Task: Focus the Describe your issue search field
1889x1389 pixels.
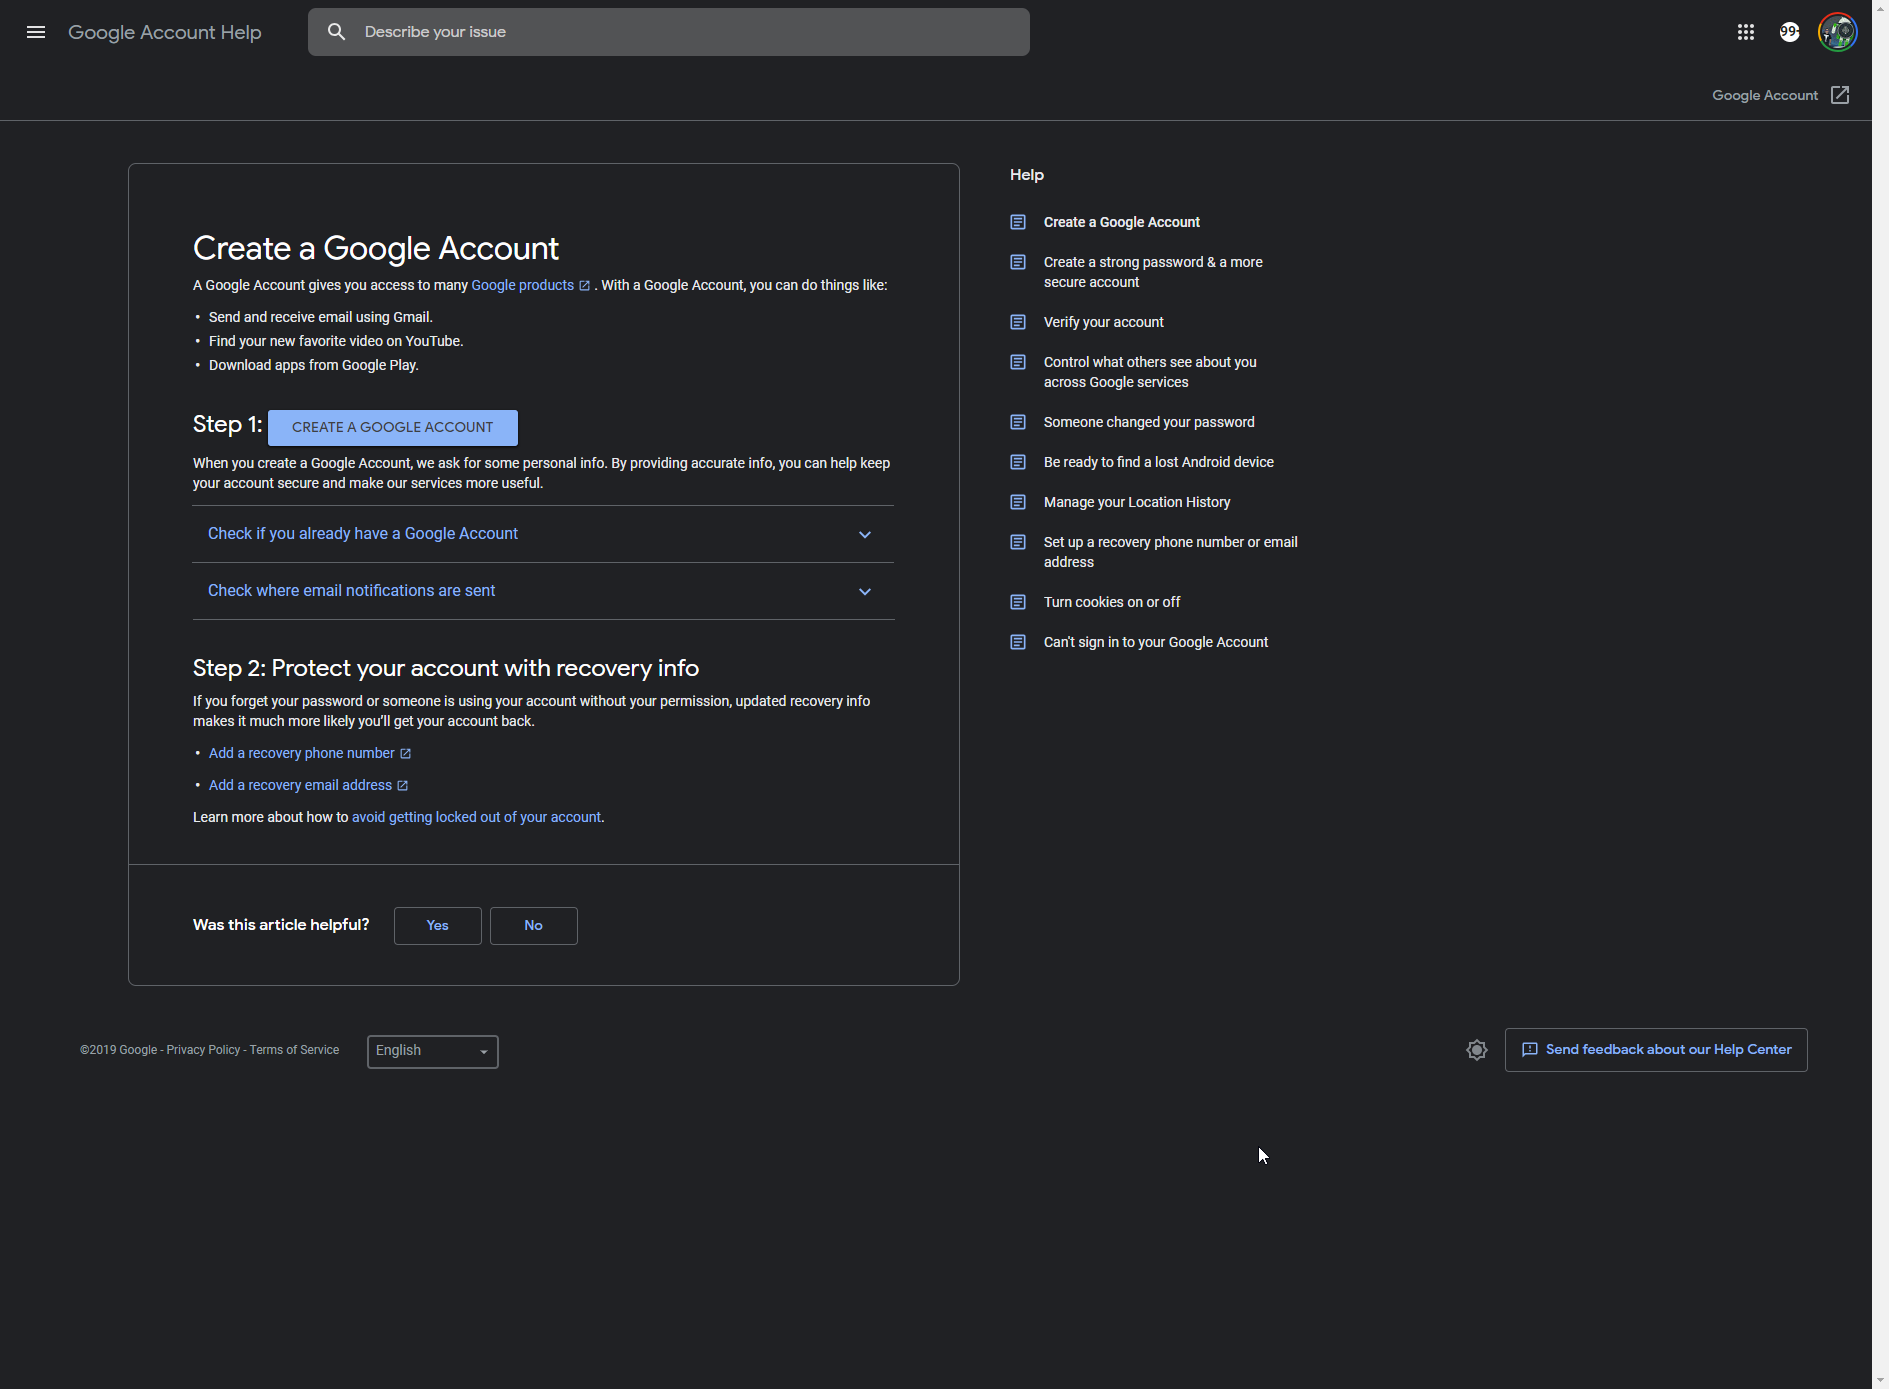Action: pos(669,32)
